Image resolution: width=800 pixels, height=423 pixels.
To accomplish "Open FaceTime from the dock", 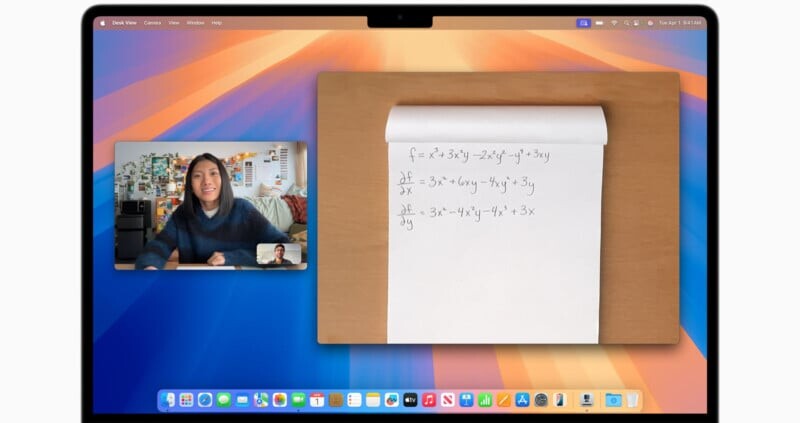I will pos(298,400).
